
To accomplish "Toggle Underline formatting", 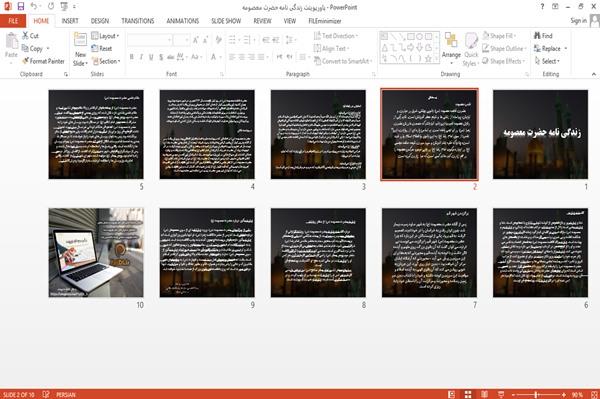I will [x=151, y=57].
